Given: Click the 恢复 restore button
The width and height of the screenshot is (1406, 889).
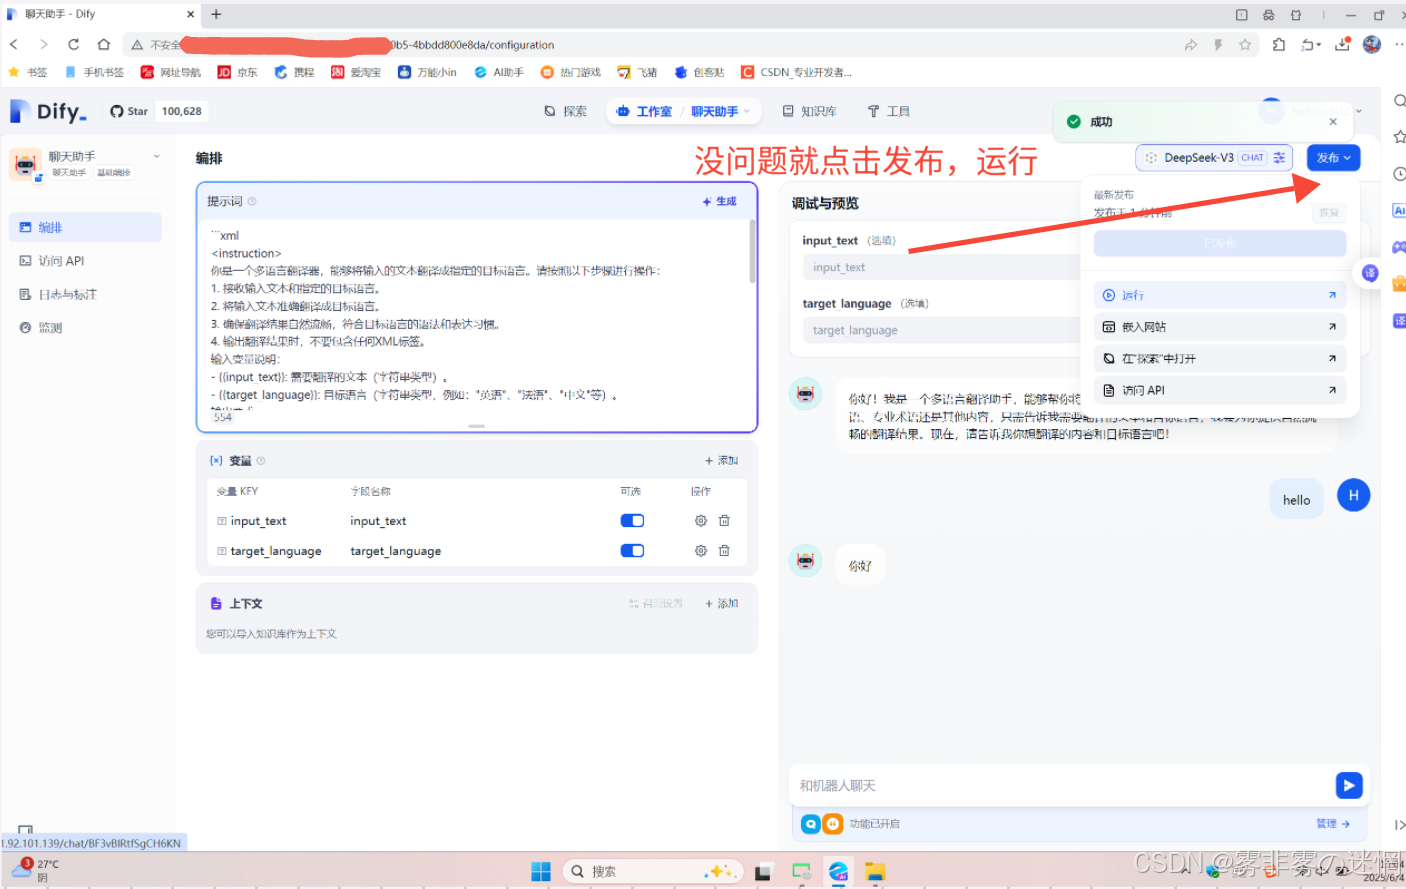Looking at the screenshot, I should coord(1329,212).
